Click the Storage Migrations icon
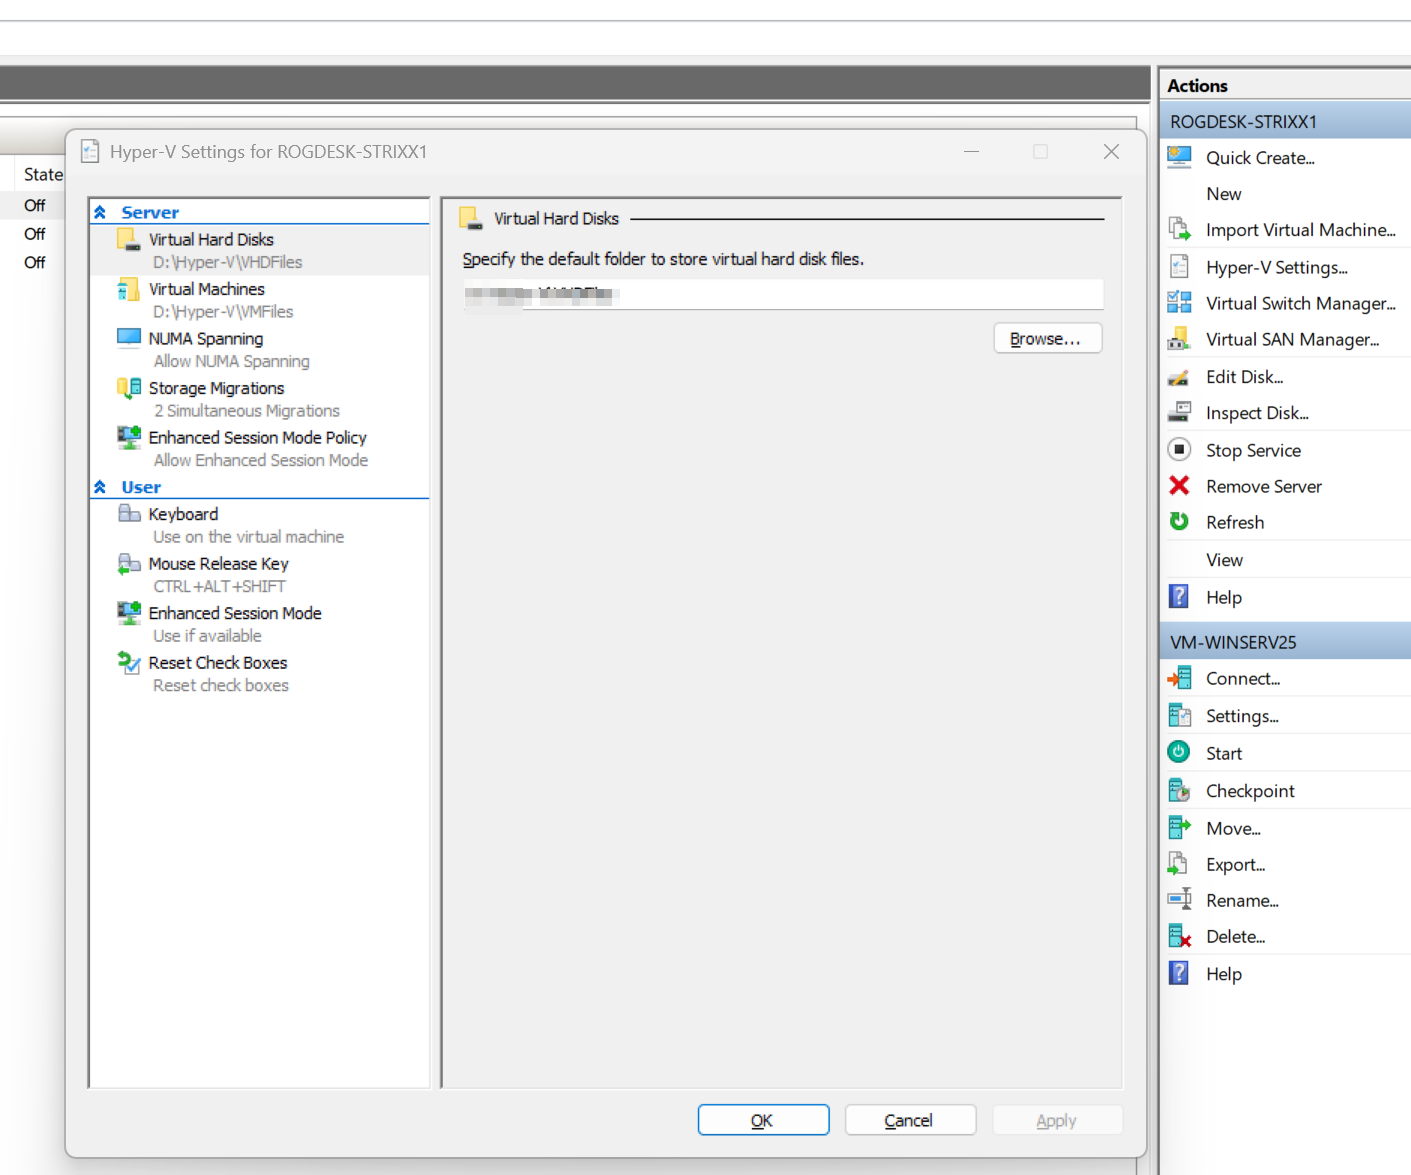The height and width of the screenshot is (1175, 1411). tap(128, 387)
